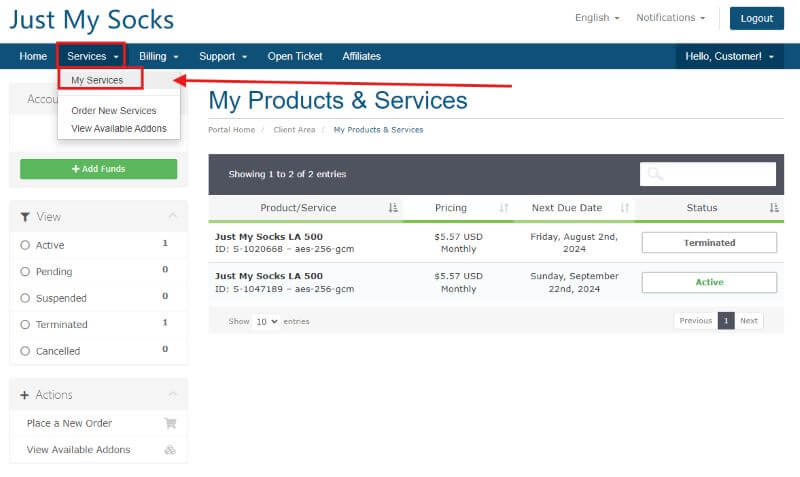The width and height of the screenshot is (800, 477).
Task: Sort by Product/Service sort icon
Action: point(393,208)
